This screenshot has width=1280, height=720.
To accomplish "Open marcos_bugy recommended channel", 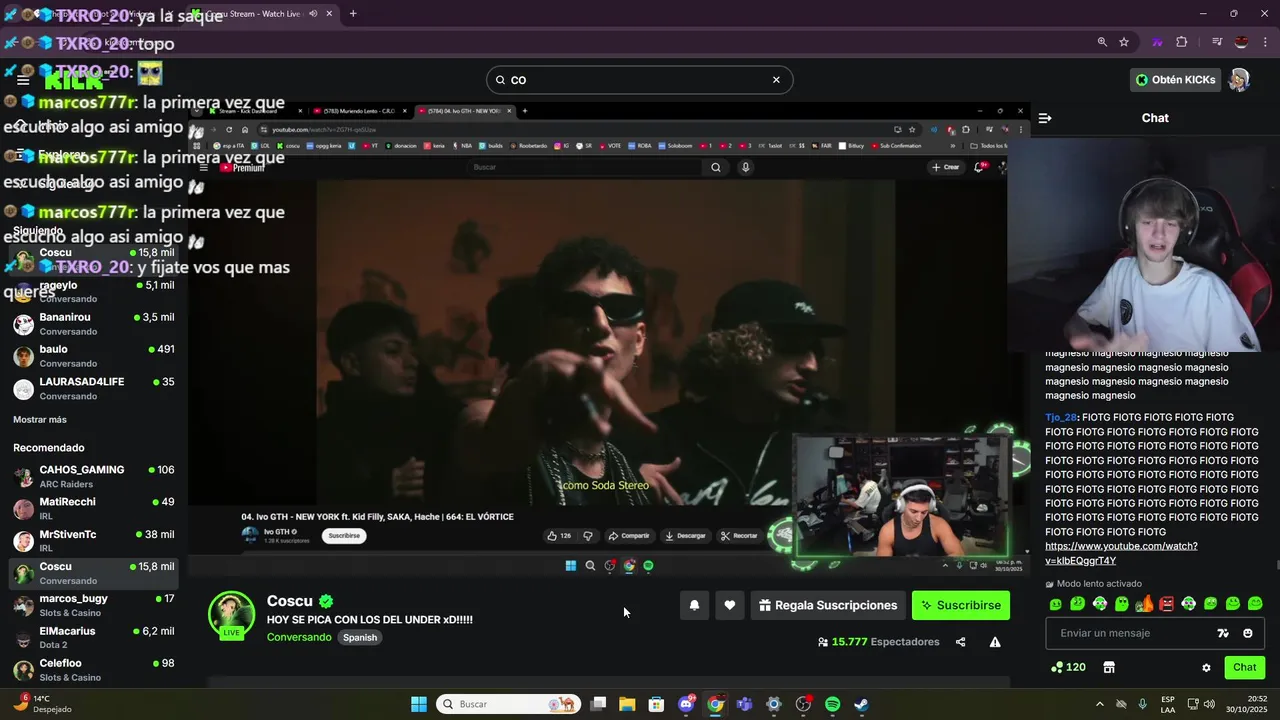I will click(x=94, y=605).
